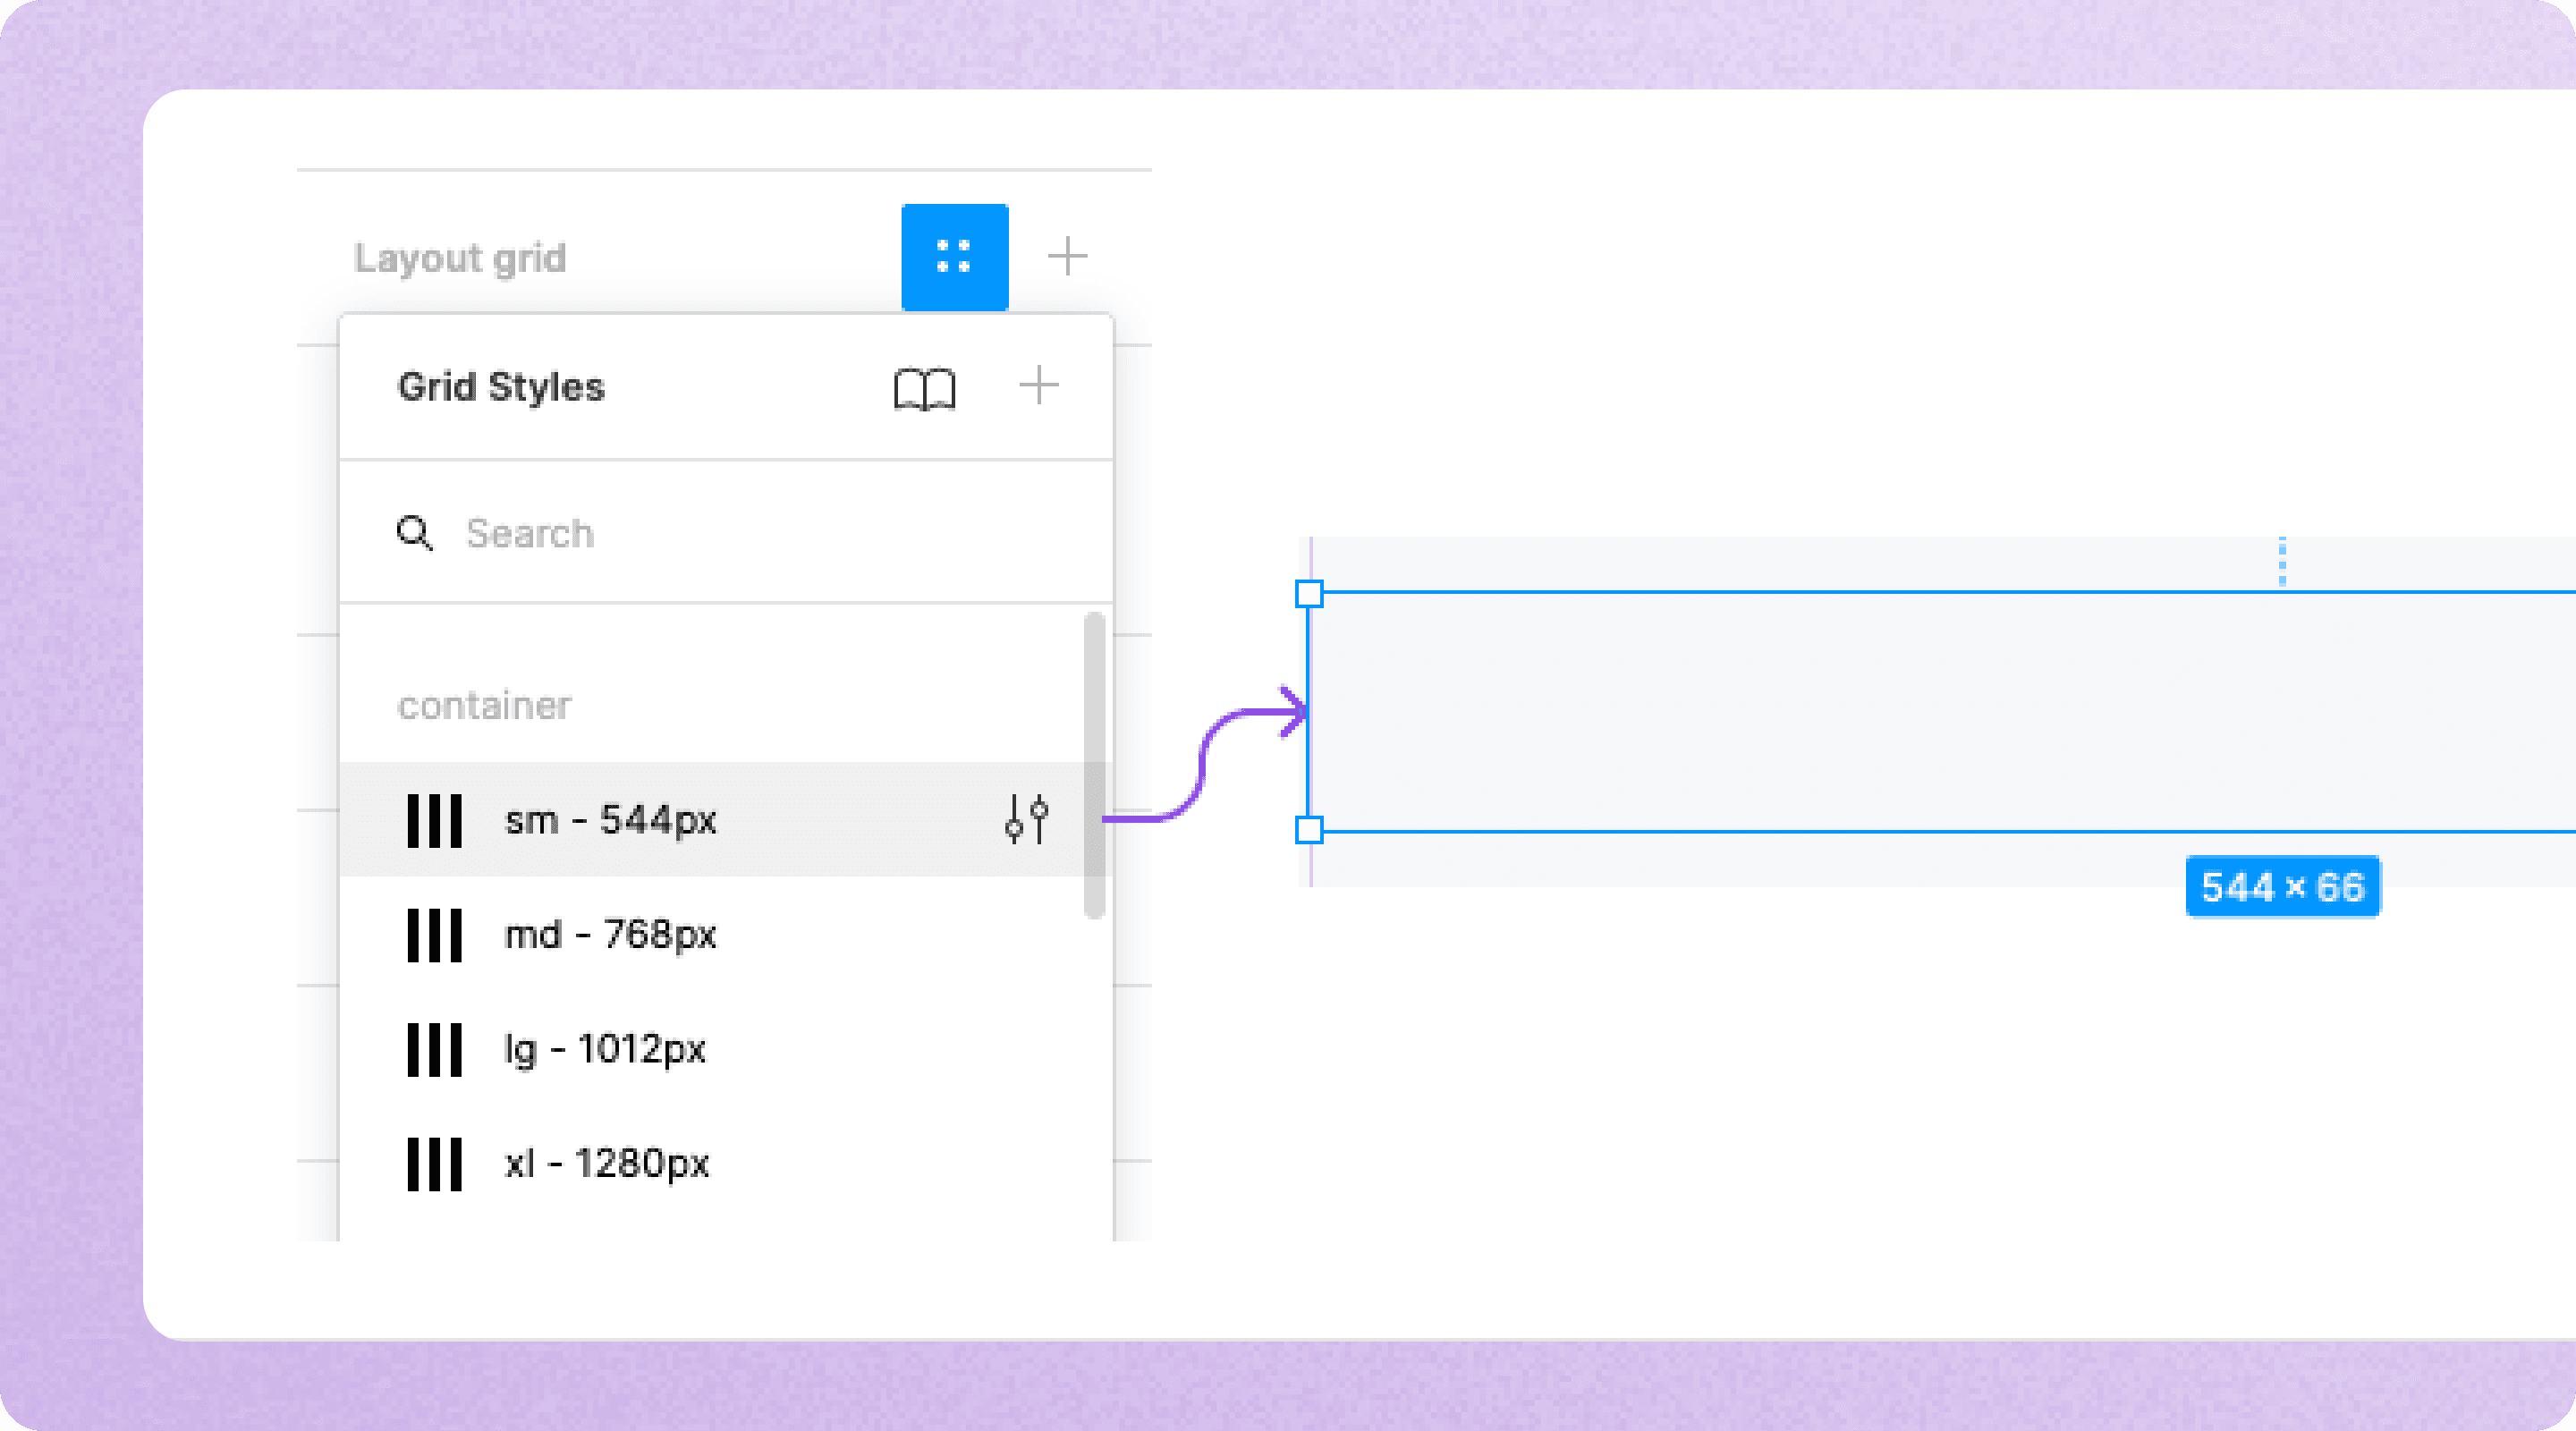
Task: Click the search magnifier icon
Action: pyautogui.click(x=414, y=533)
